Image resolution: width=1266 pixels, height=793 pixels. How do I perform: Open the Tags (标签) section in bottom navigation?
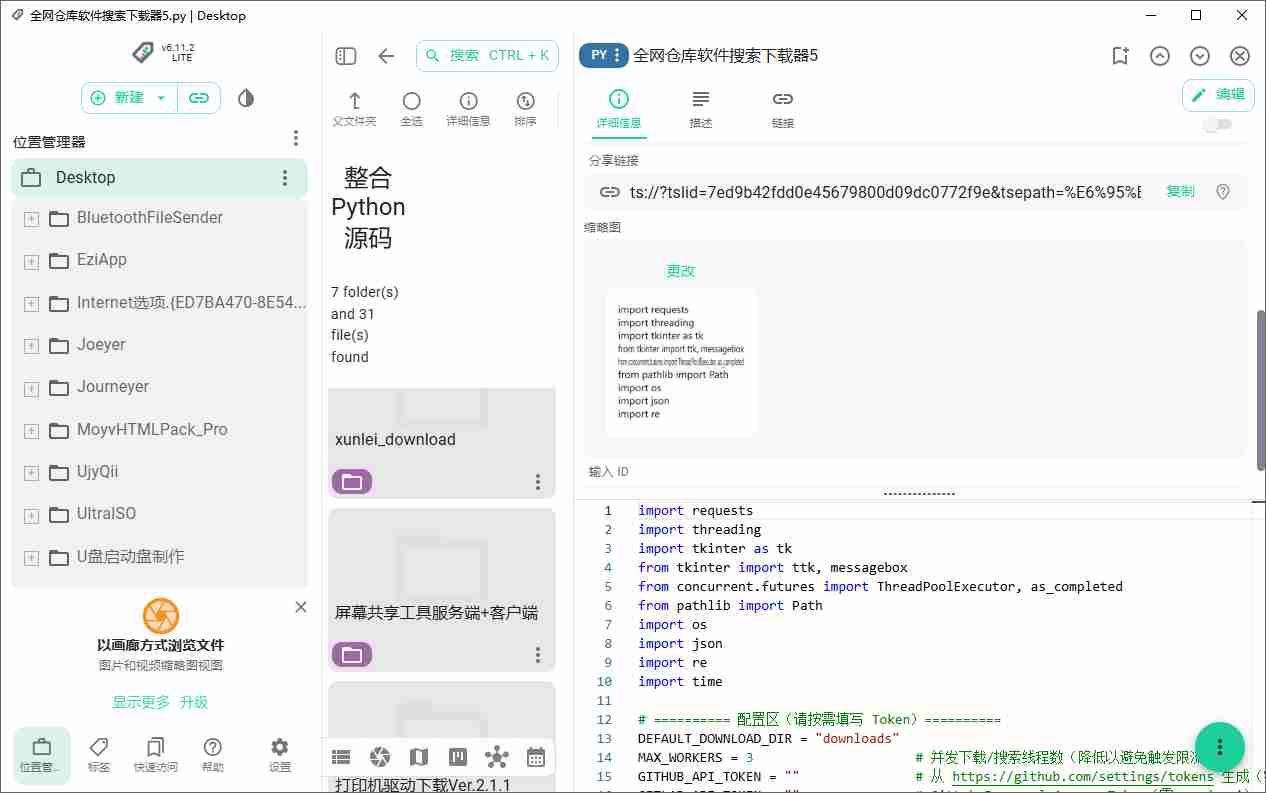pos(98,755)
